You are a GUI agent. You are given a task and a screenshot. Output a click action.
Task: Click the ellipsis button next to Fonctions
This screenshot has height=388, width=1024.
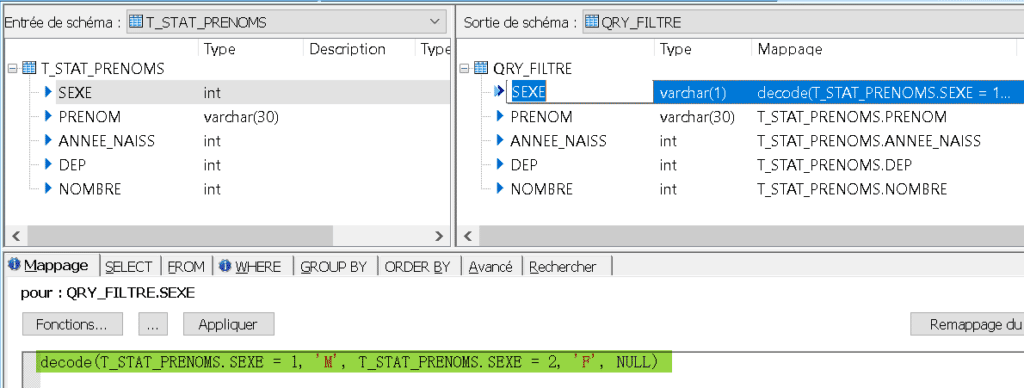153,324
